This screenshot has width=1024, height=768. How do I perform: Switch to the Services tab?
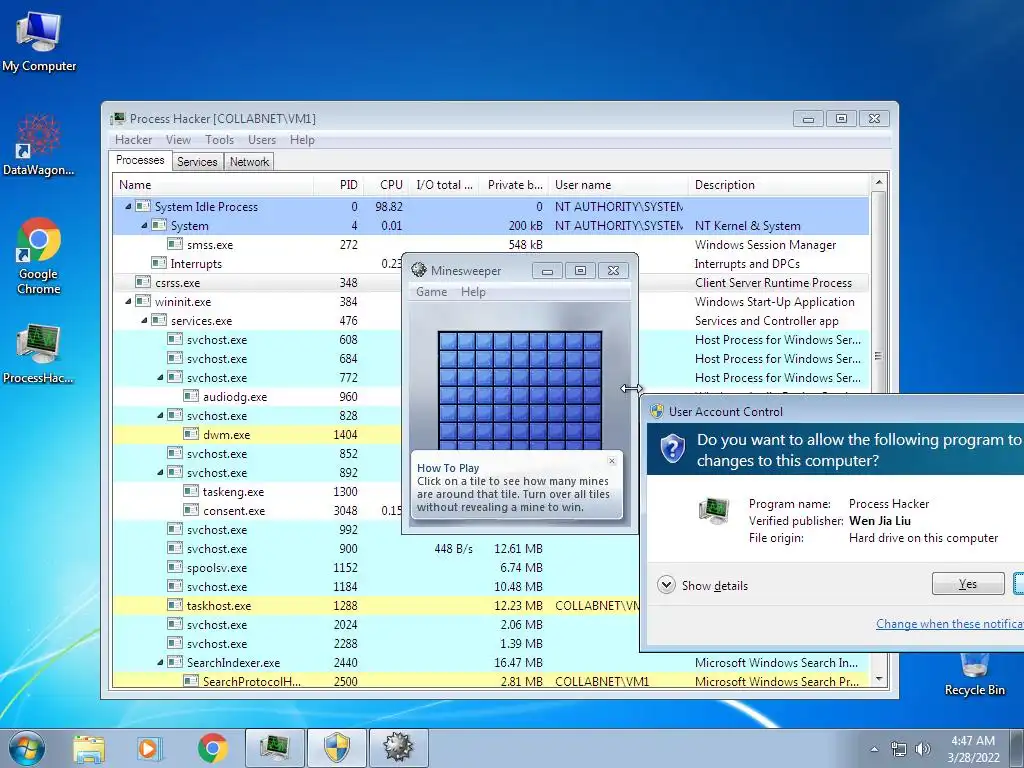point(197,162)
